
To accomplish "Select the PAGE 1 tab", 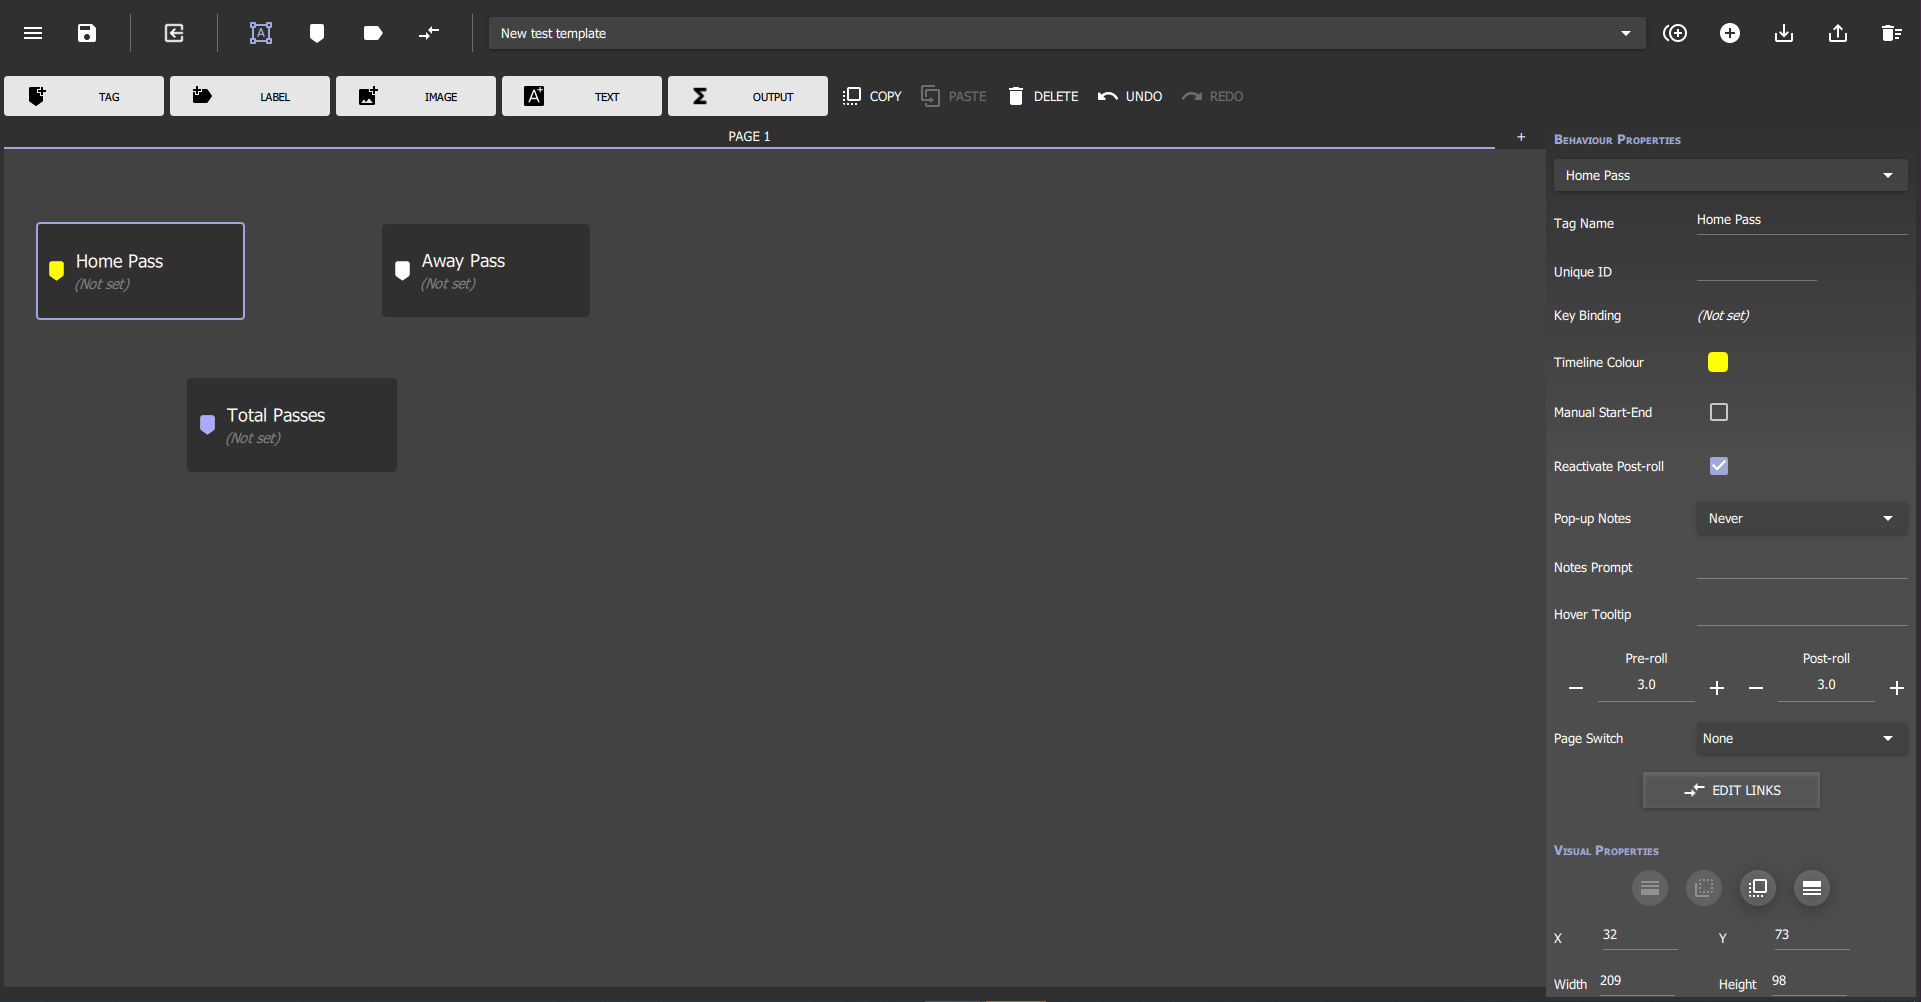I will [749, 136].
